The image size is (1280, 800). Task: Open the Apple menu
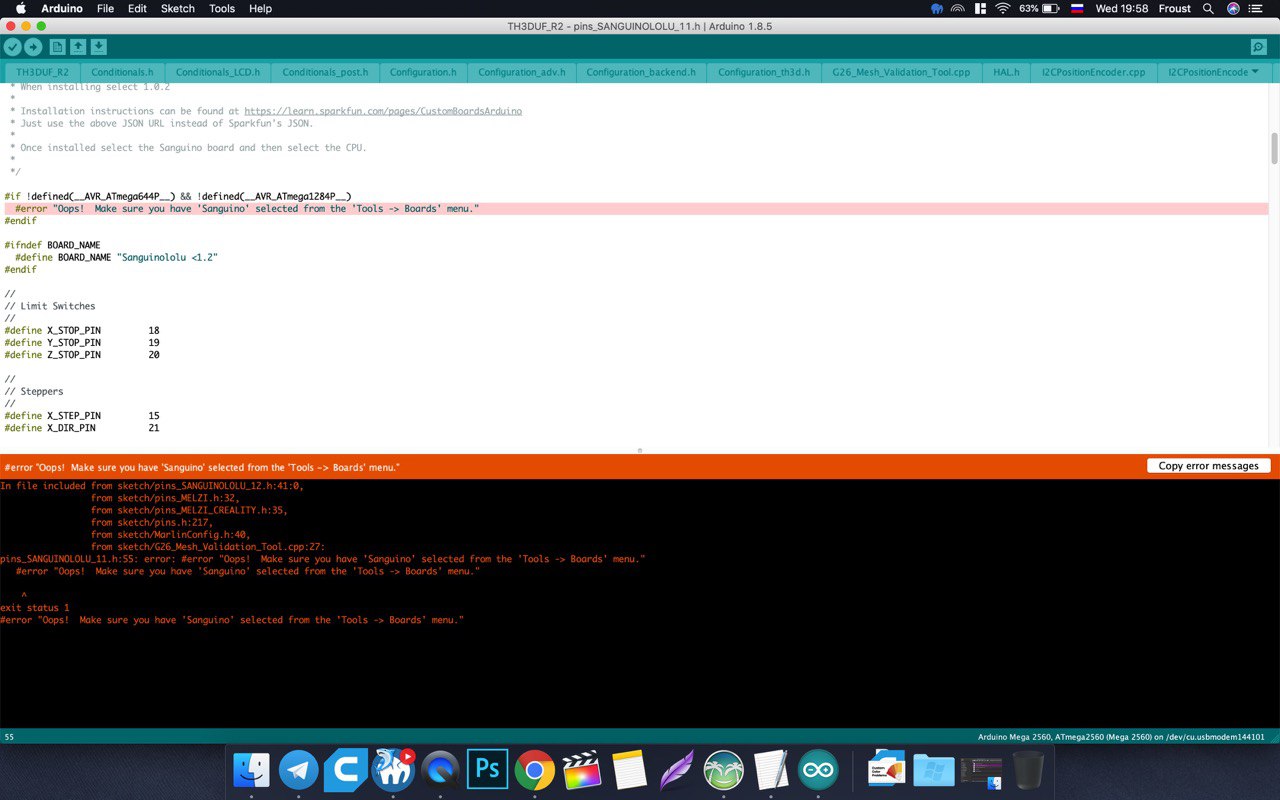tap(20, 8)
